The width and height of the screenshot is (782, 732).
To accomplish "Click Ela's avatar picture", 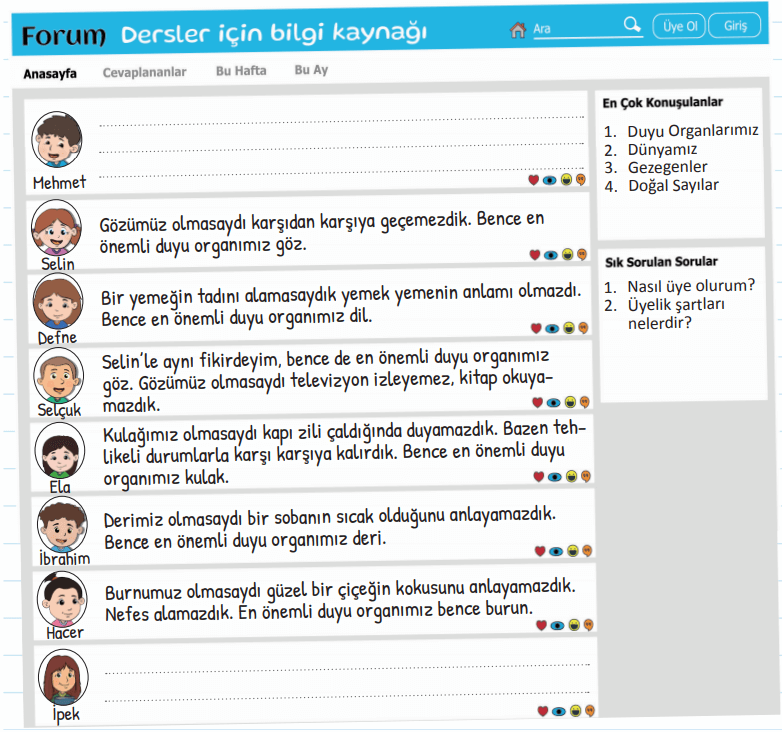I will pos(60,450).
